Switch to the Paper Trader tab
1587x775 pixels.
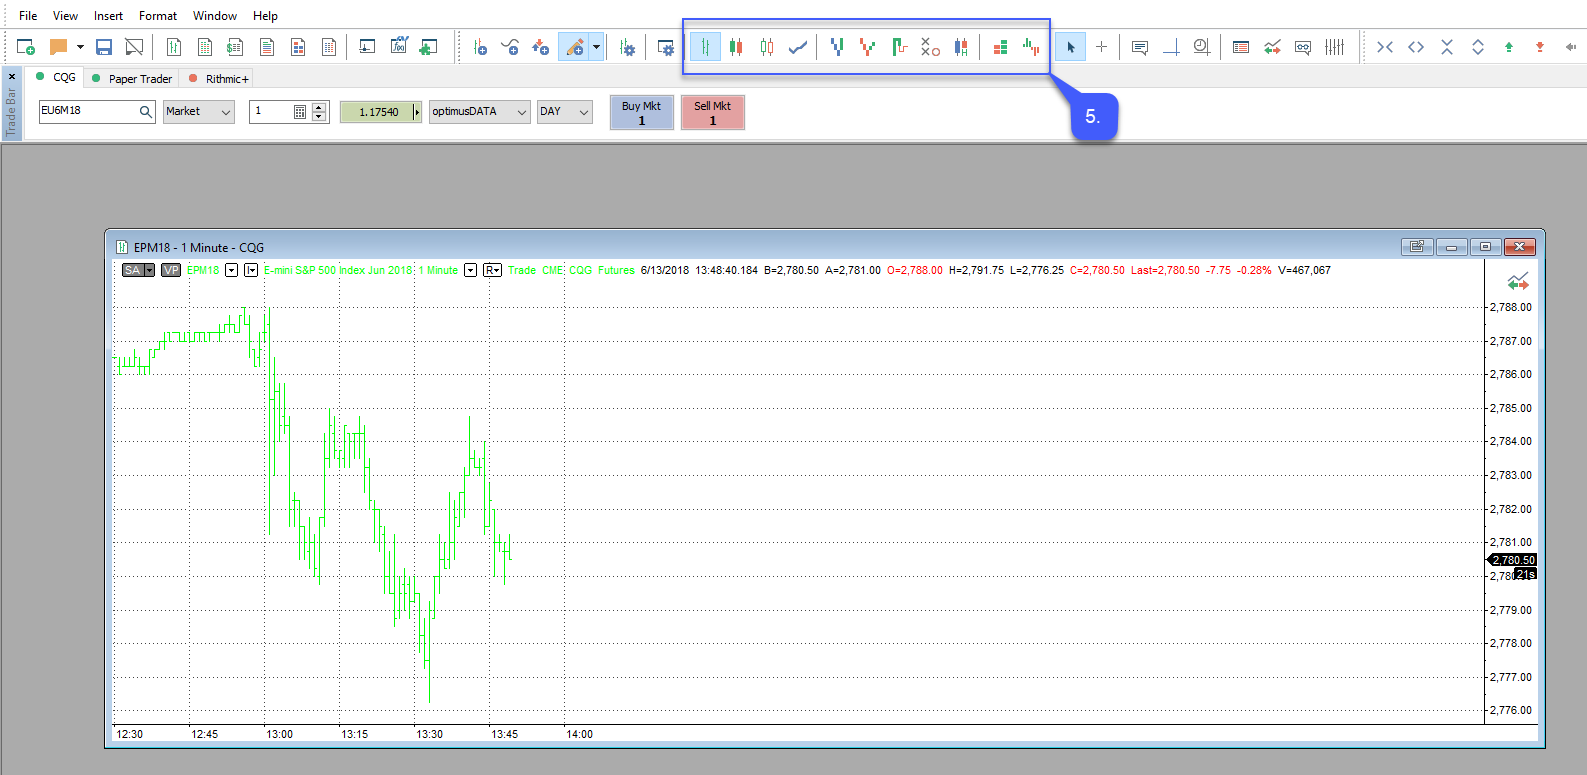(132, 78)
